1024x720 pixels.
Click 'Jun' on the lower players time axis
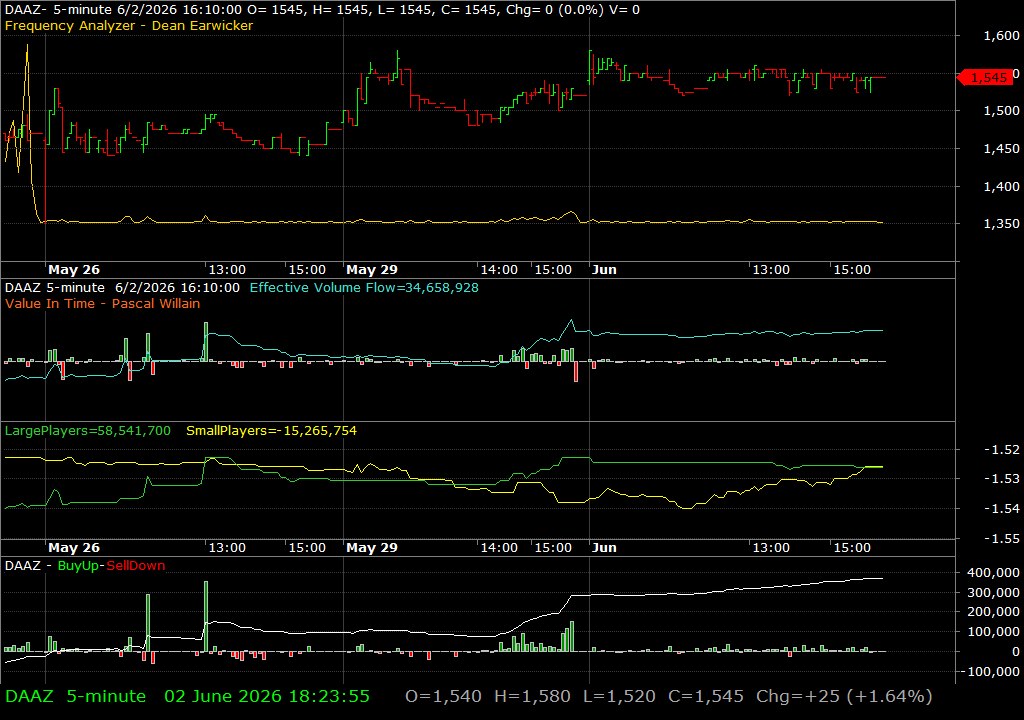click(x=604, y=548)
